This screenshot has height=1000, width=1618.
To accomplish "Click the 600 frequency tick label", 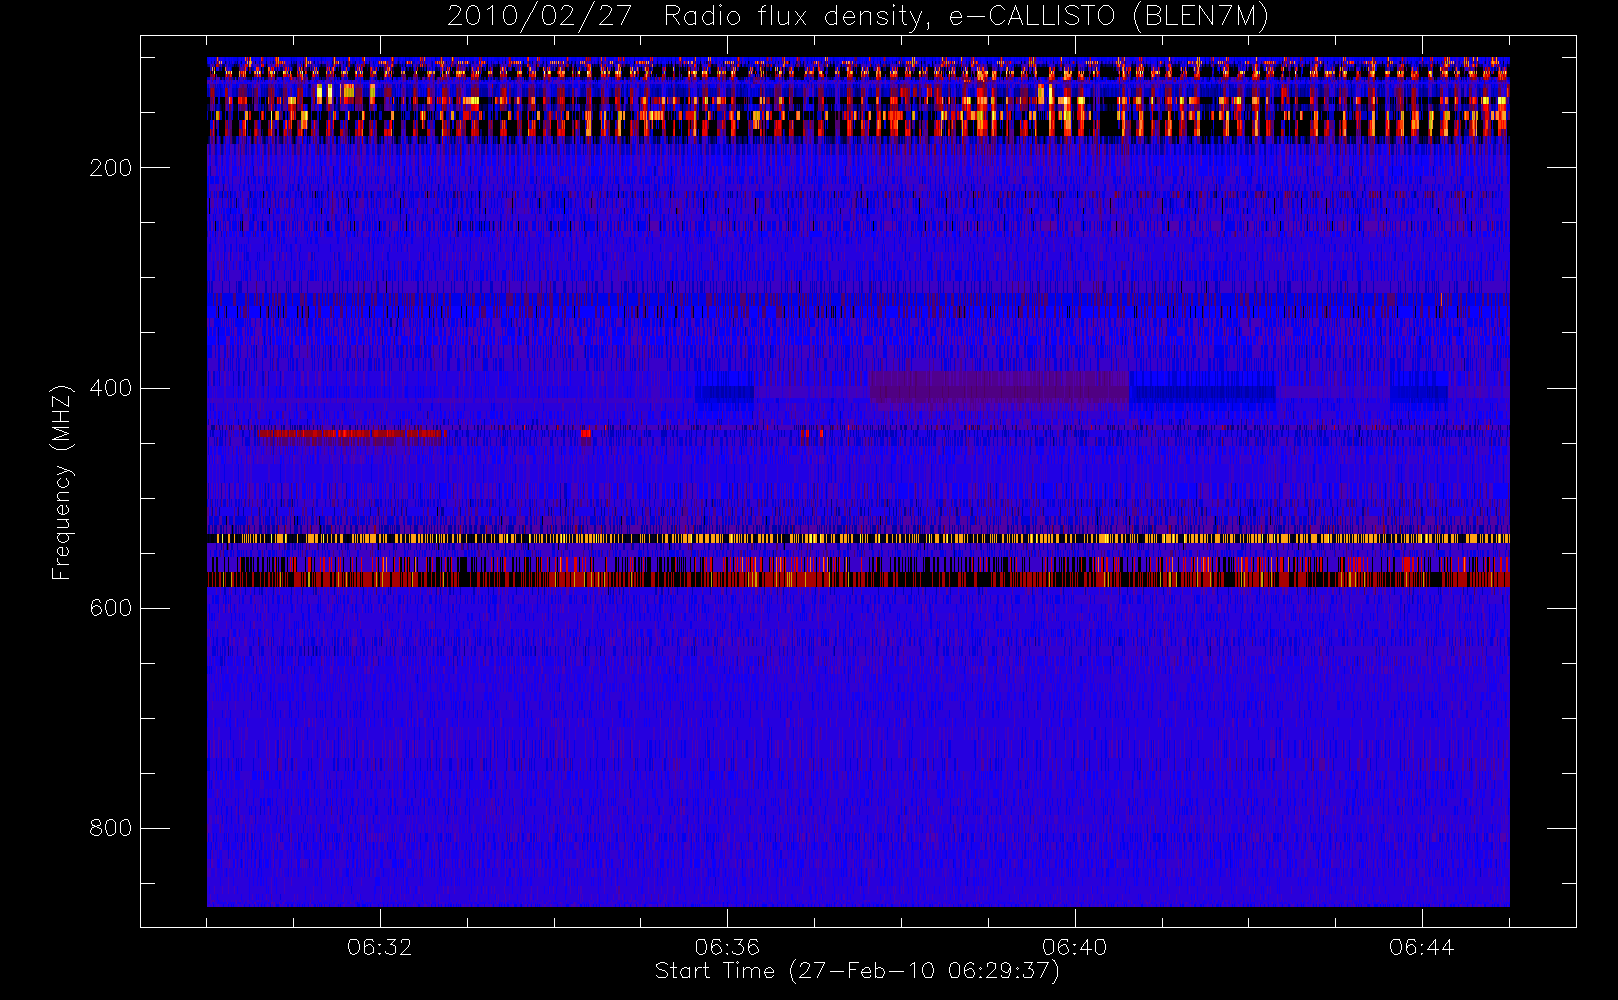I will [111, 608].
